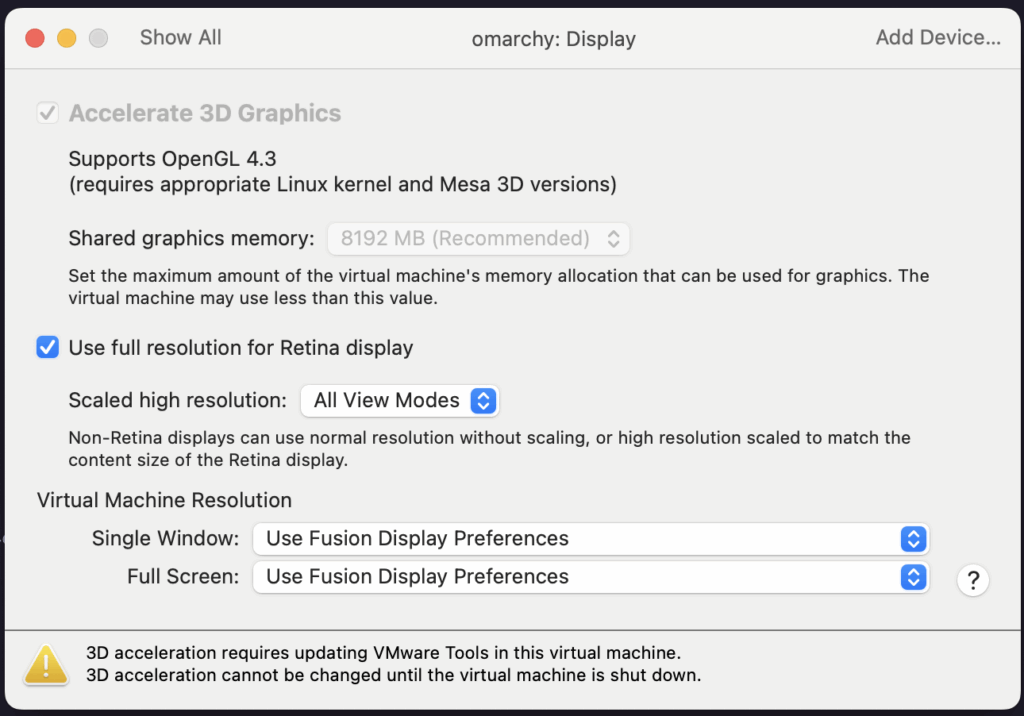Open the Full Screen resolution dropdown

point(590,577)
